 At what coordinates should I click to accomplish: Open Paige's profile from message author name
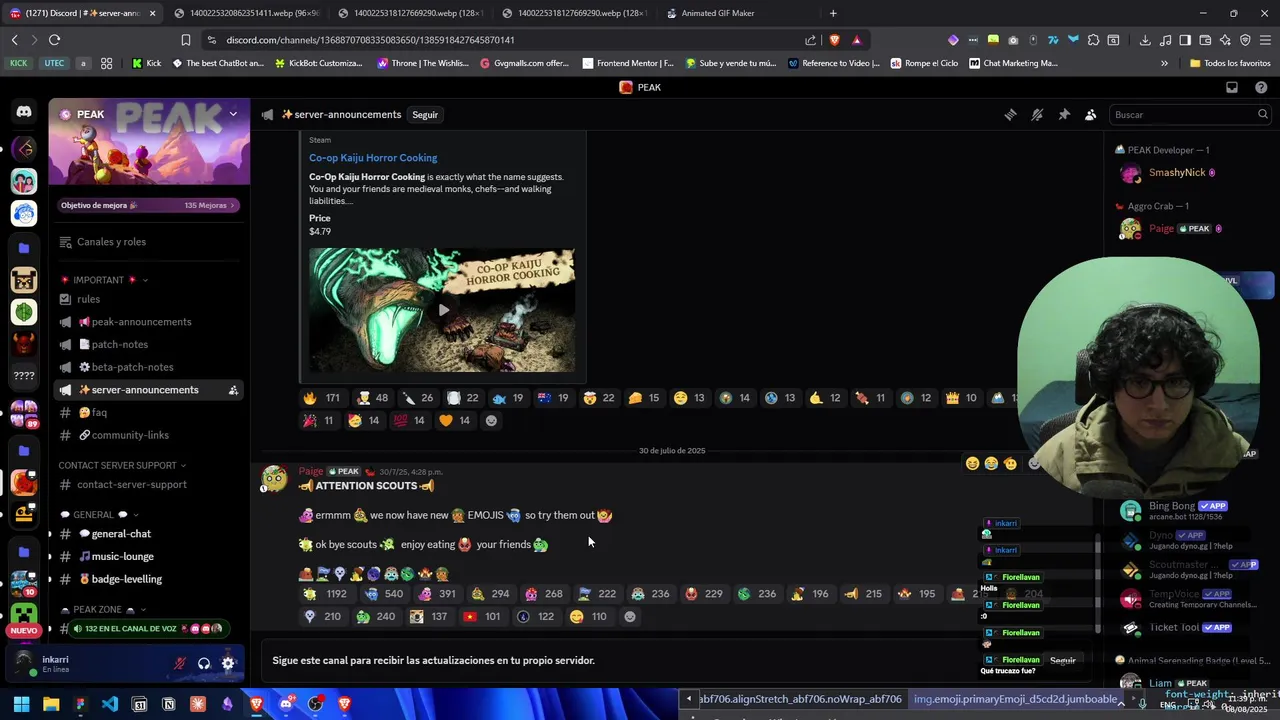click(311, 471)
